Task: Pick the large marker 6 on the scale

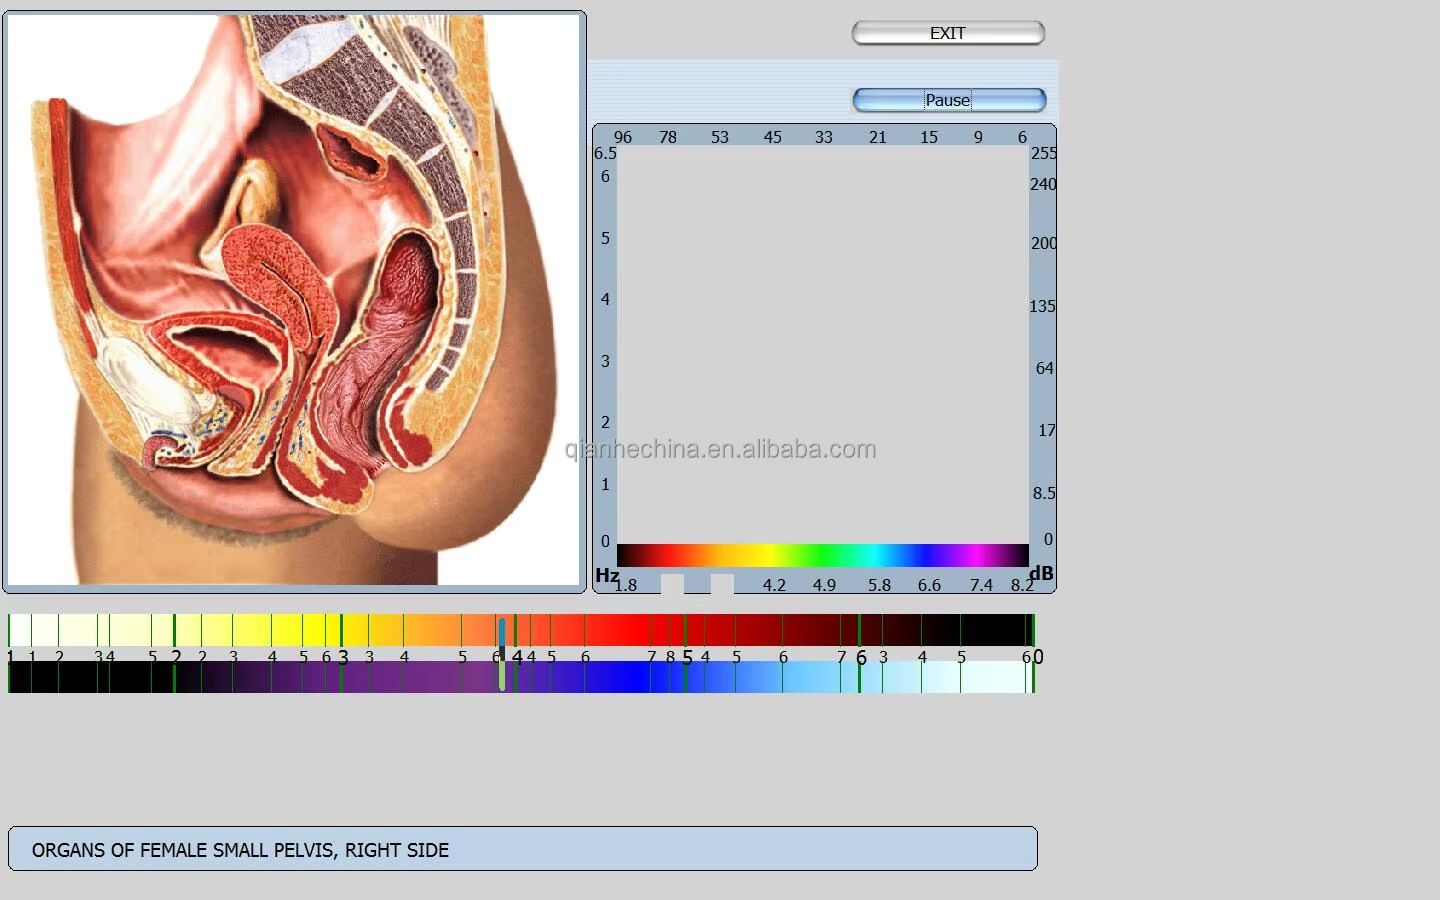Action: point(861,657)
